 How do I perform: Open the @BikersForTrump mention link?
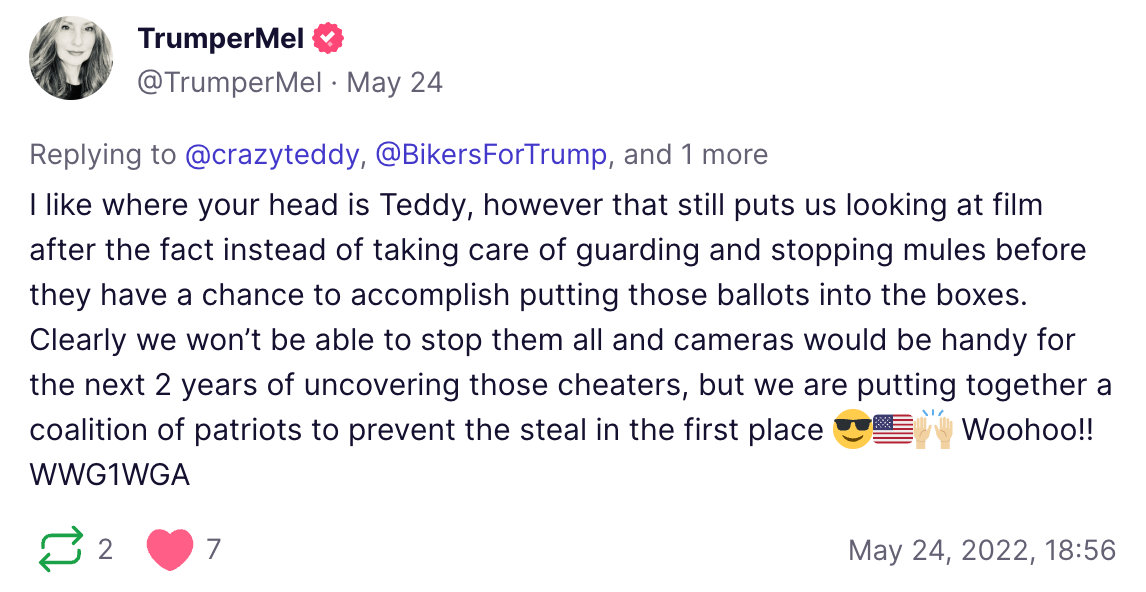click(490, 155)
